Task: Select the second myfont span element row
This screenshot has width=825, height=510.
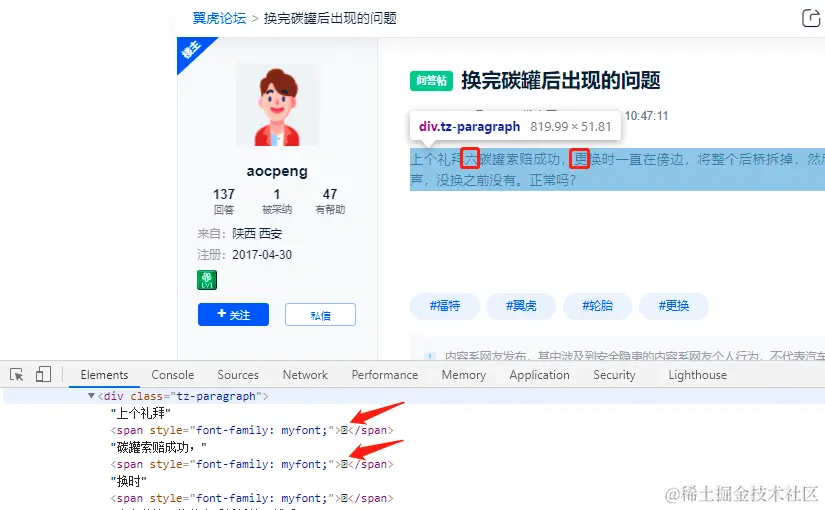Action: [x=252, y=464]
